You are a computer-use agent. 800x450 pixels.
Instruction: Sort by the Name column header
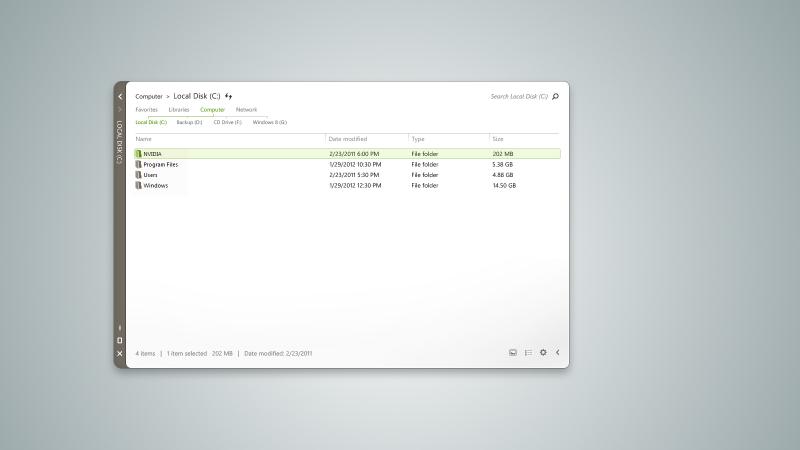click(143, 139)
